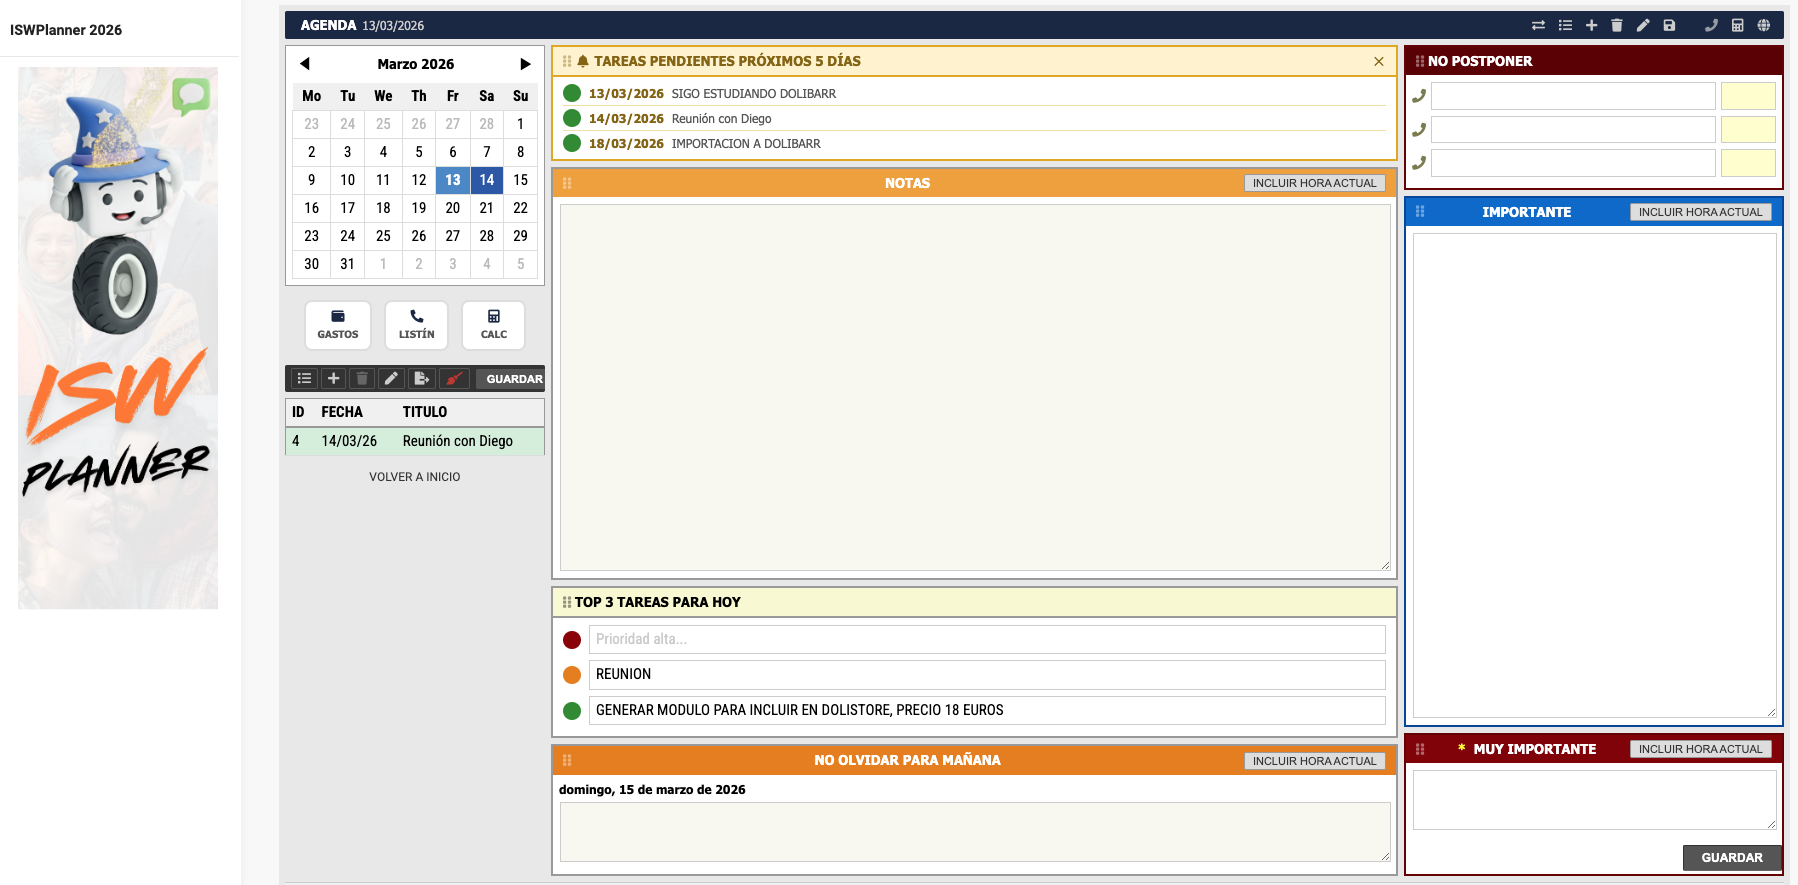Grab the drag handle of the IMPORTANTE panel

[1420, 212]
